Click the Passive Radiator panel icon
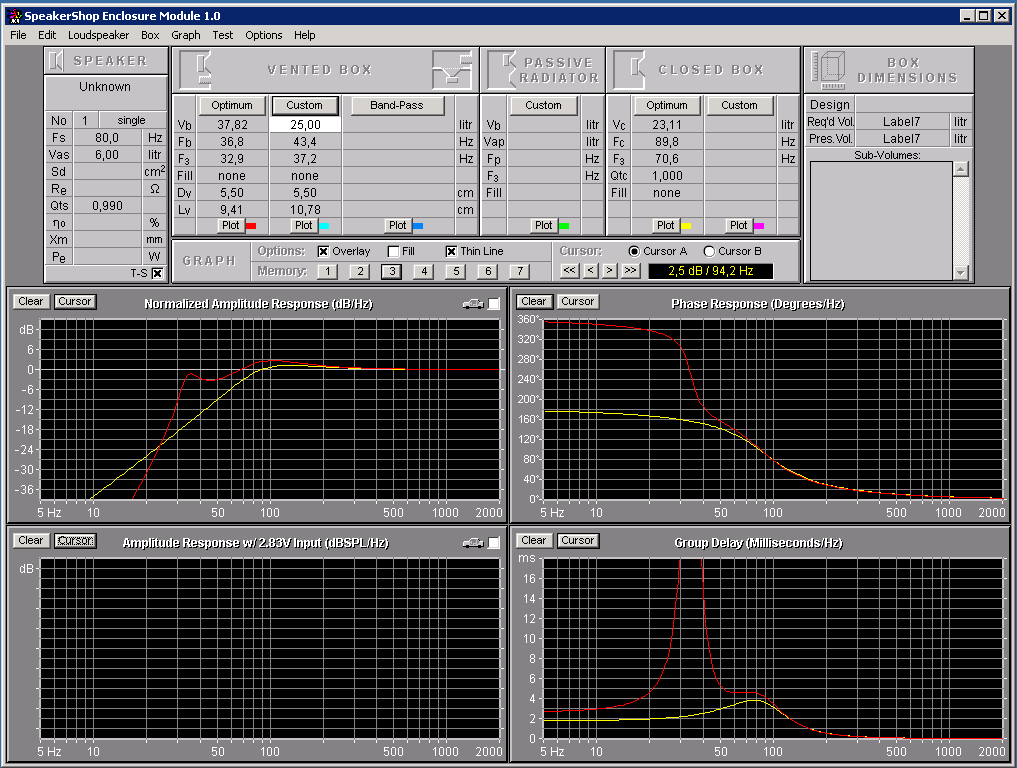Screen dimensions: 1017x768 [502, 69]
